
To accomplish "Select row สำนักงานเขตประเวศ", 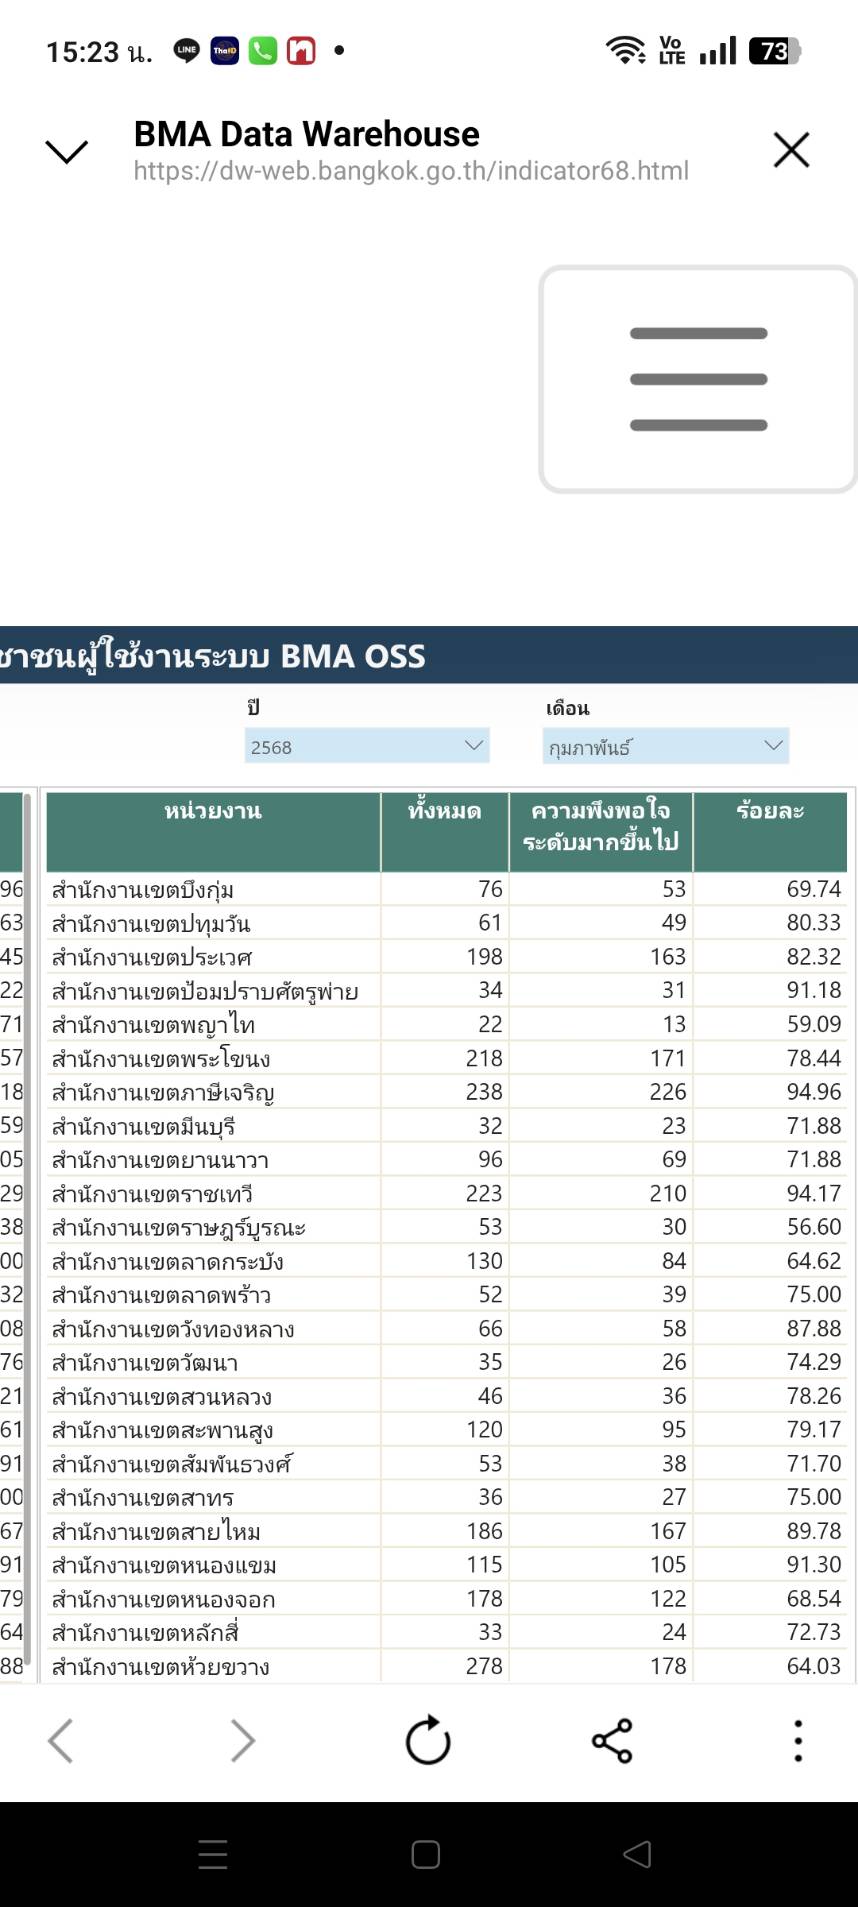I will [x=446, y=957].
